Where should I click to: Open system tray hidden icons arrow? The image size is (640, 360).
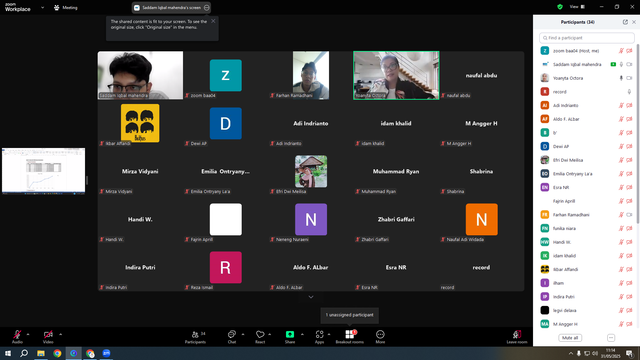571,353
